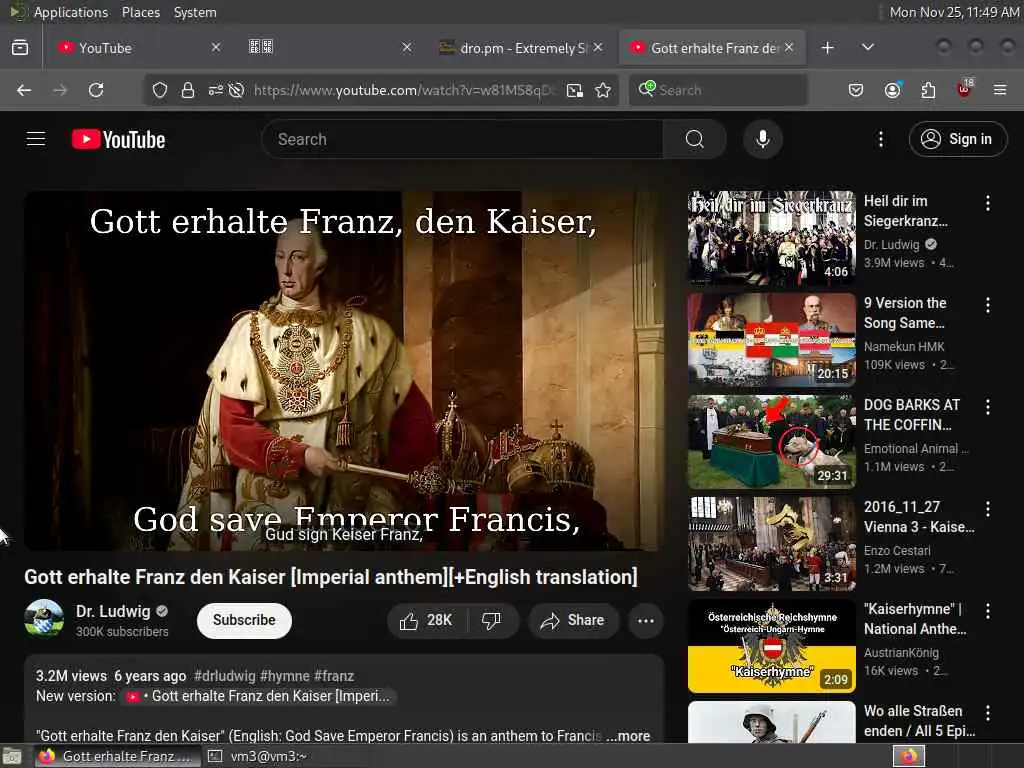Screen dimensions: 1024x768
Task: Open the #hymne hashtag link
Action: point(285,676)
